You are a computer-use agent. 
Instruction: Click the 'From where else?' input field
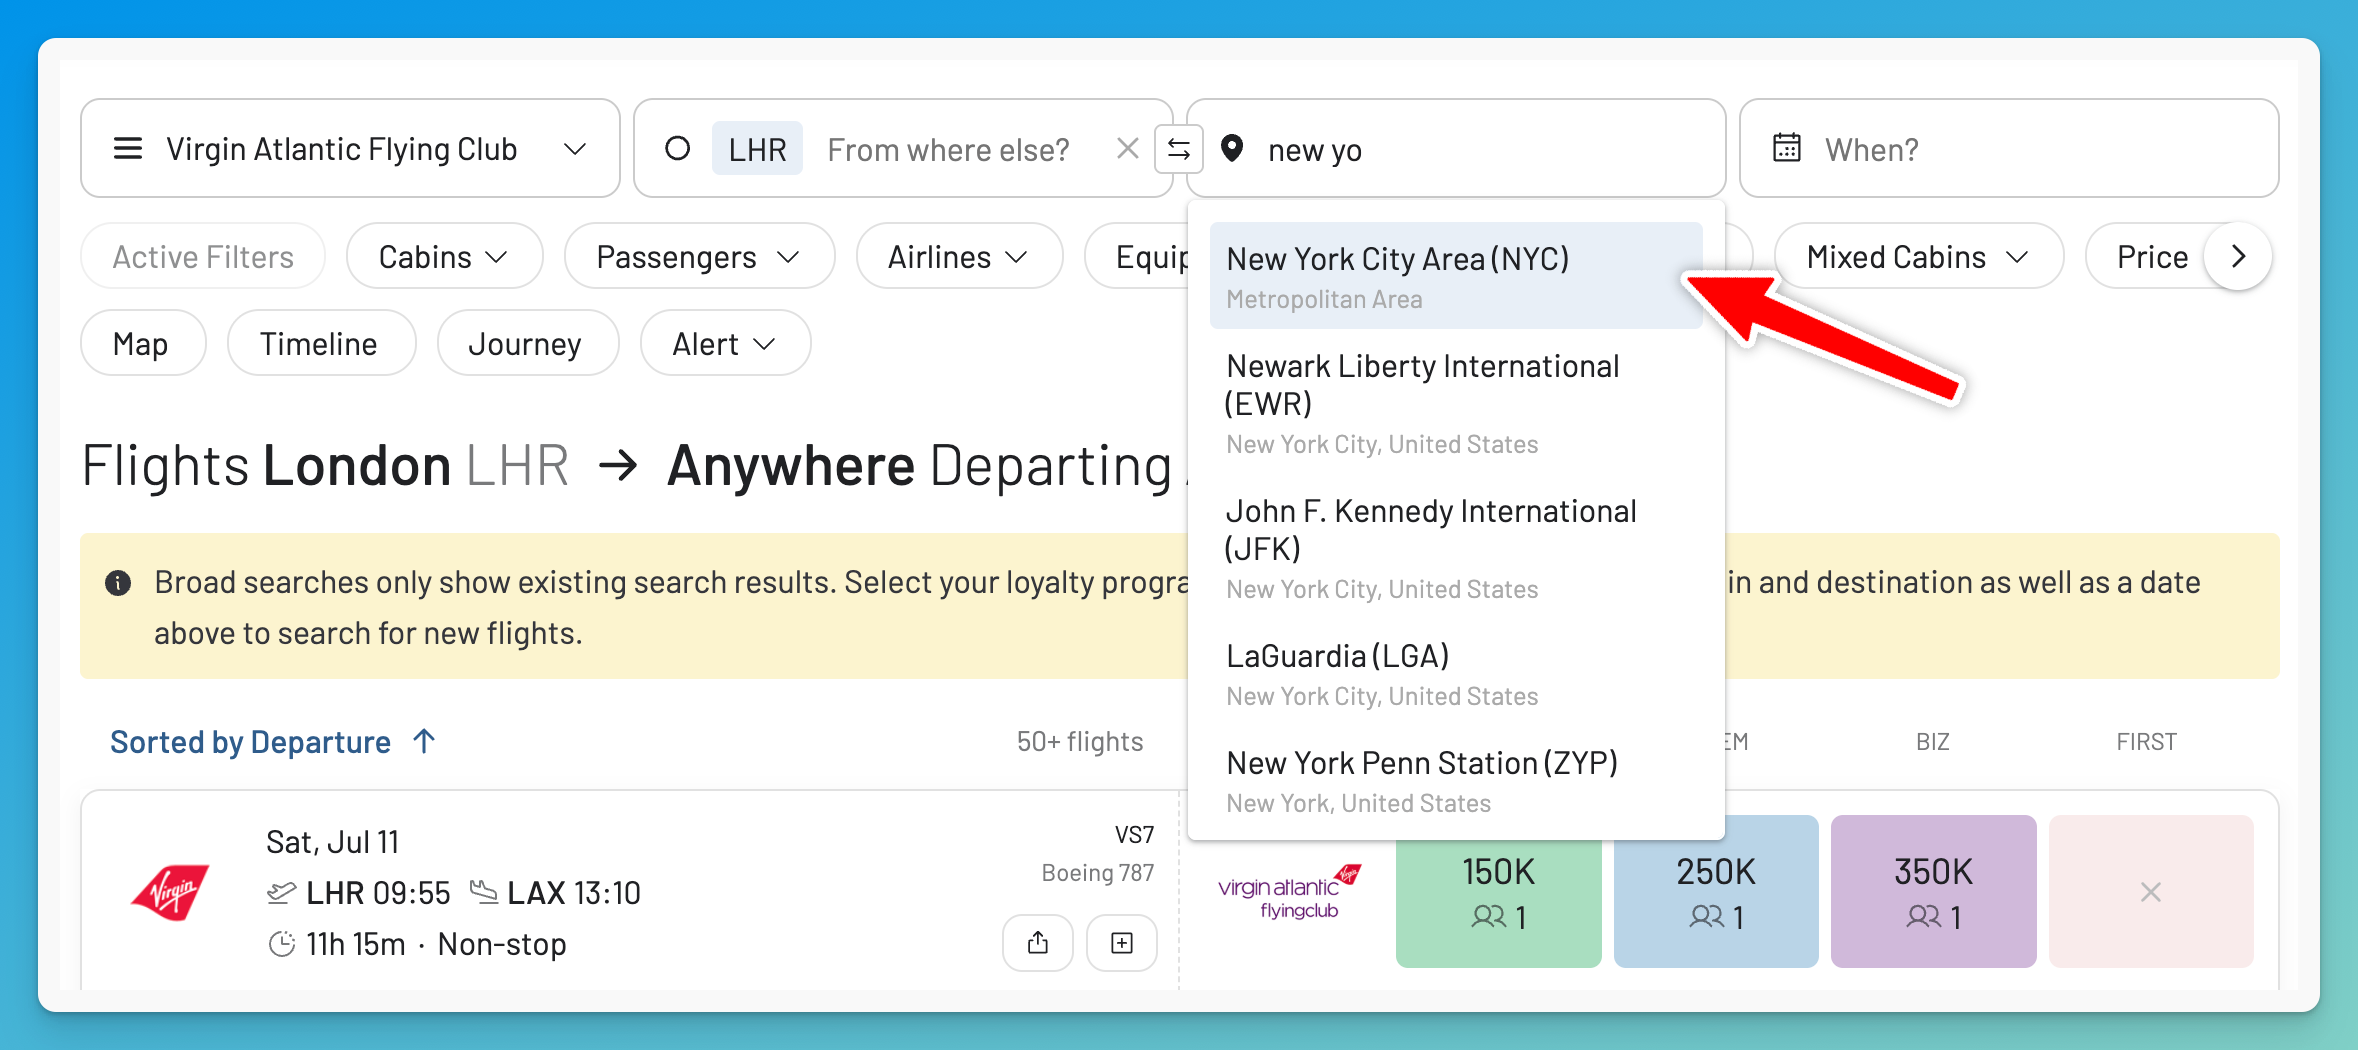coord(948,150)
